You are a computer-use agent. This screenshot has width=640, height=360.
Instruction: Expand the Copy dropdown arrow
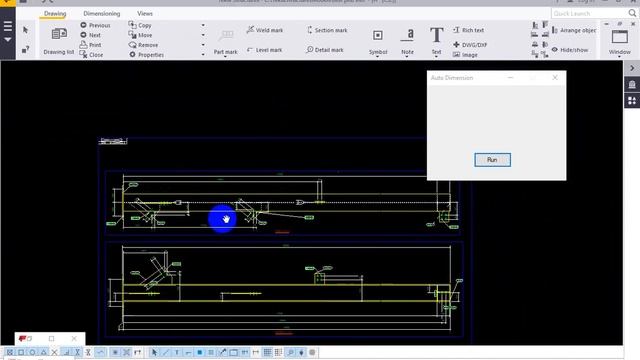tap(203, 25)
